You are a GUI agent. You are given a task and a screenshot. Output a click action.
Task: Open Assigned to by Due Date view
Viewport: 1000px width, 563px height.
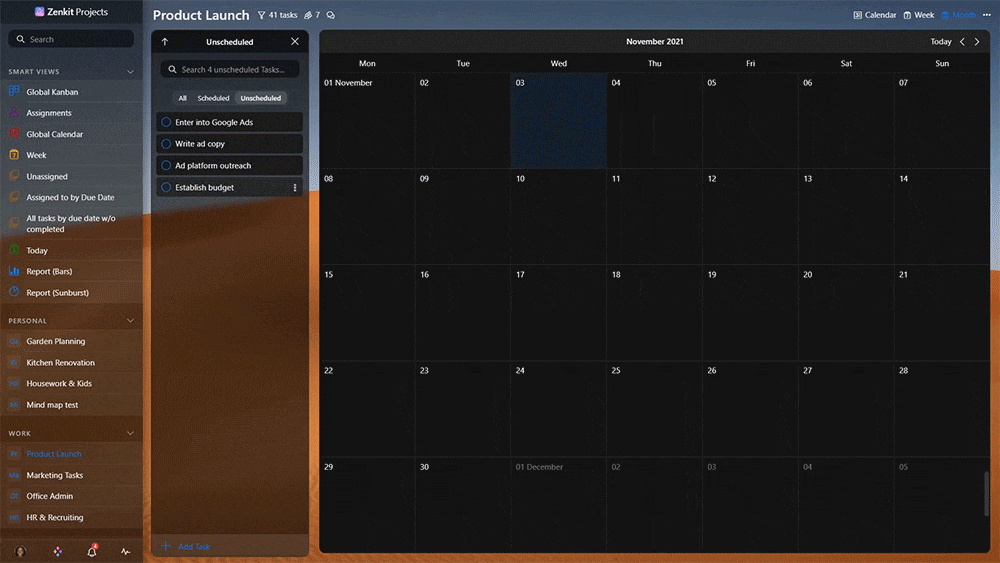[x=71, y=198]
